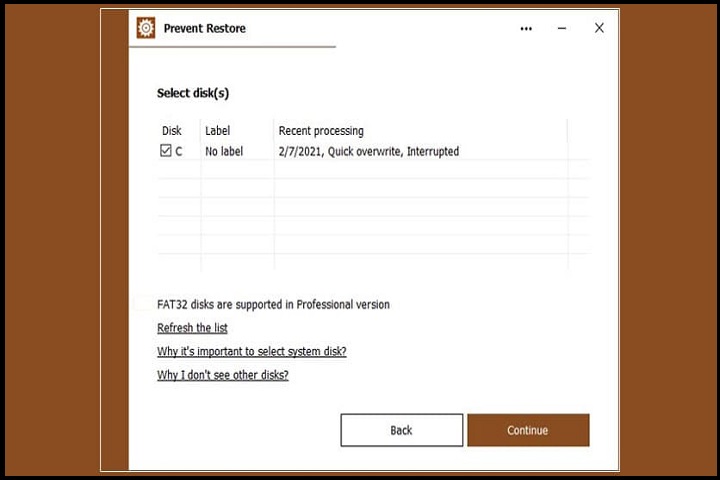Click the "Select disk(s)" heading
Screen dimensions: 720x480
(193, 93)
